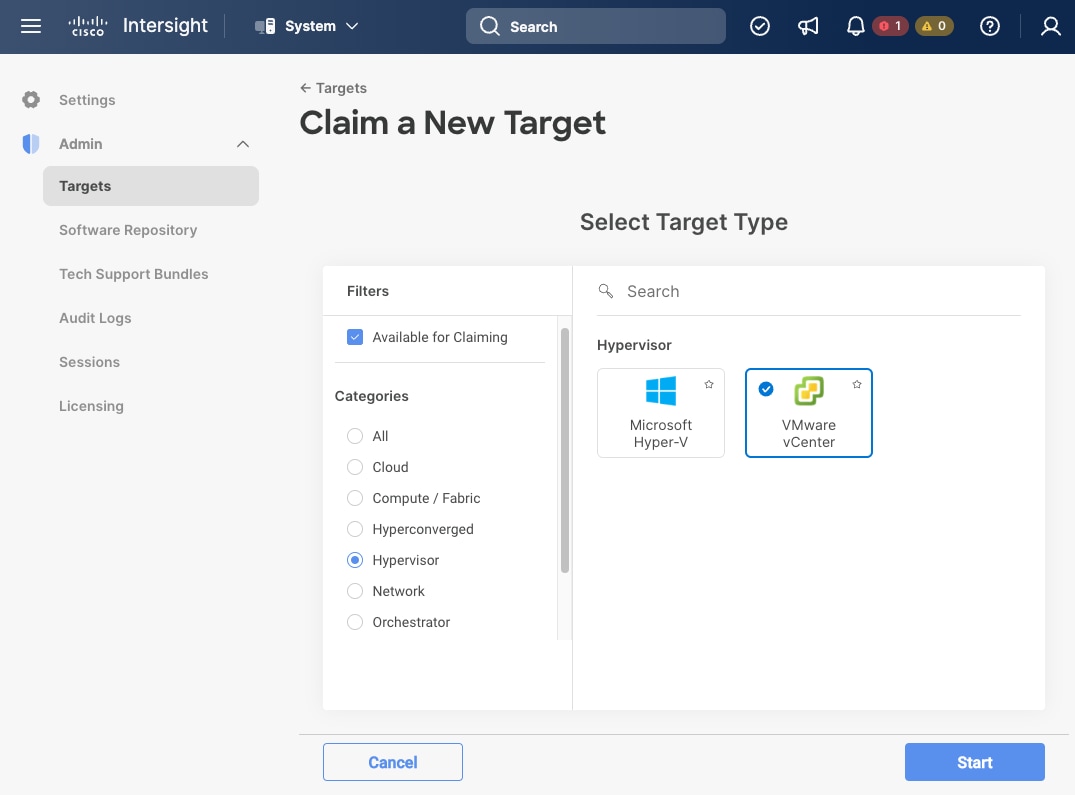Go back via the Targets breadcrumb link

333,88
